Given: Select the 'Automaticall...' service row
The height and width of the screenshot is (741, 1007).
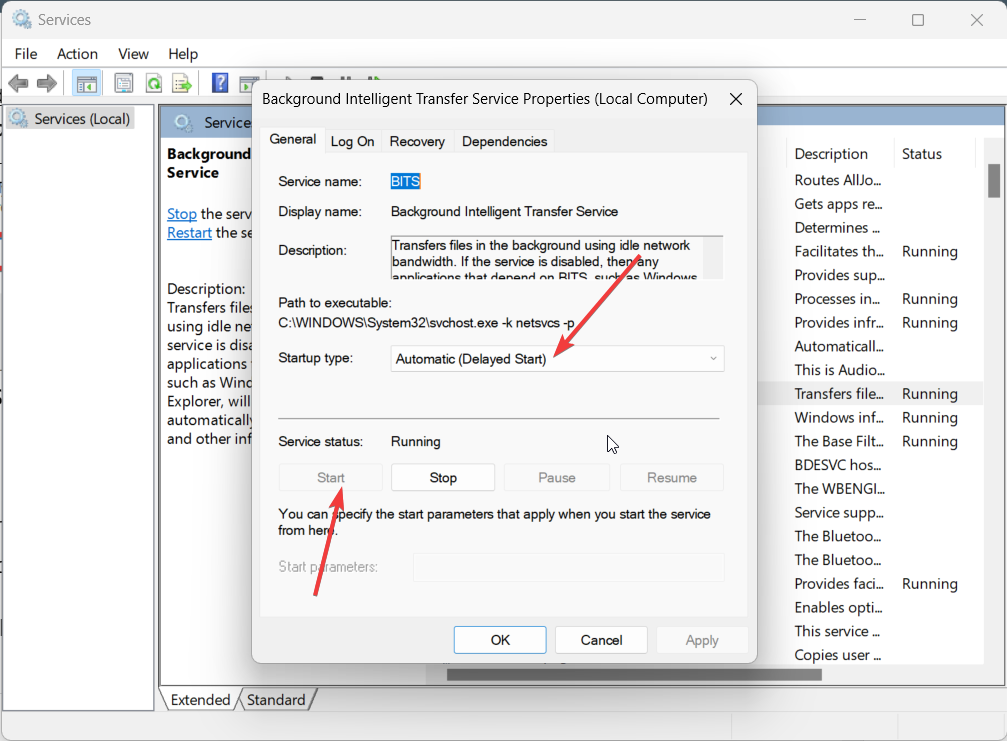Looking at the screenshot, I should click(870, 347).
